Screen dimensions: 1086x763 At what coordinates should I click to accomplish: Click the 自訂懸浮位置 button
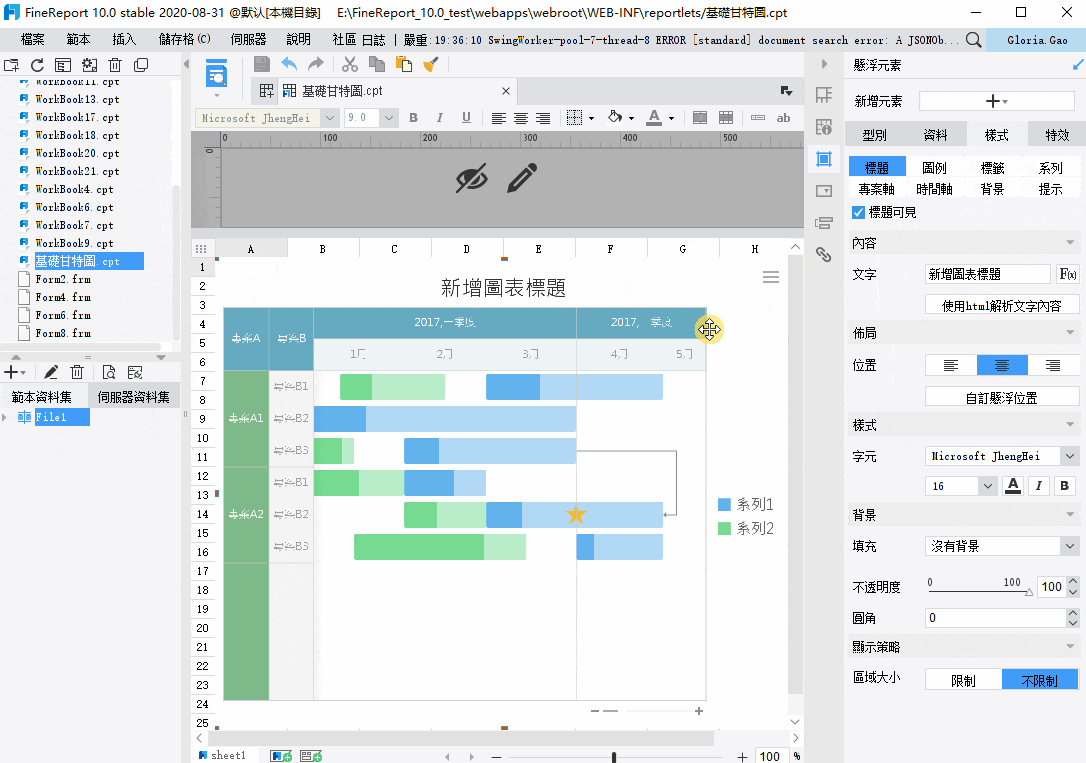point(1002,397)
